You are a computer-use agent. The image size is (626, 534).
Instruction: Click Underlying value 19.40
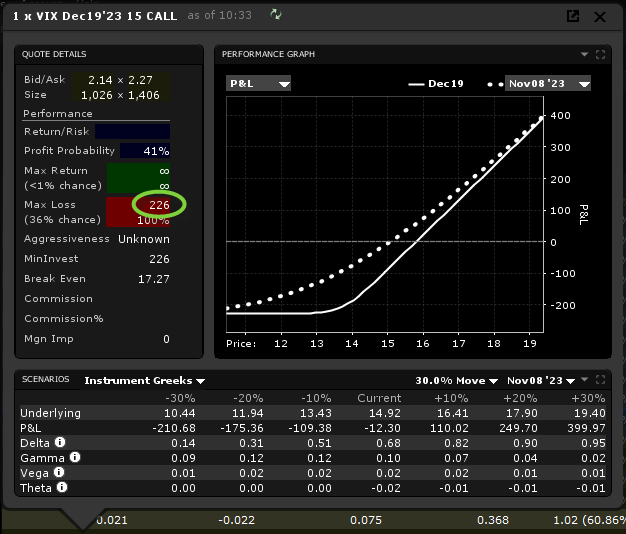pos(590,413)
